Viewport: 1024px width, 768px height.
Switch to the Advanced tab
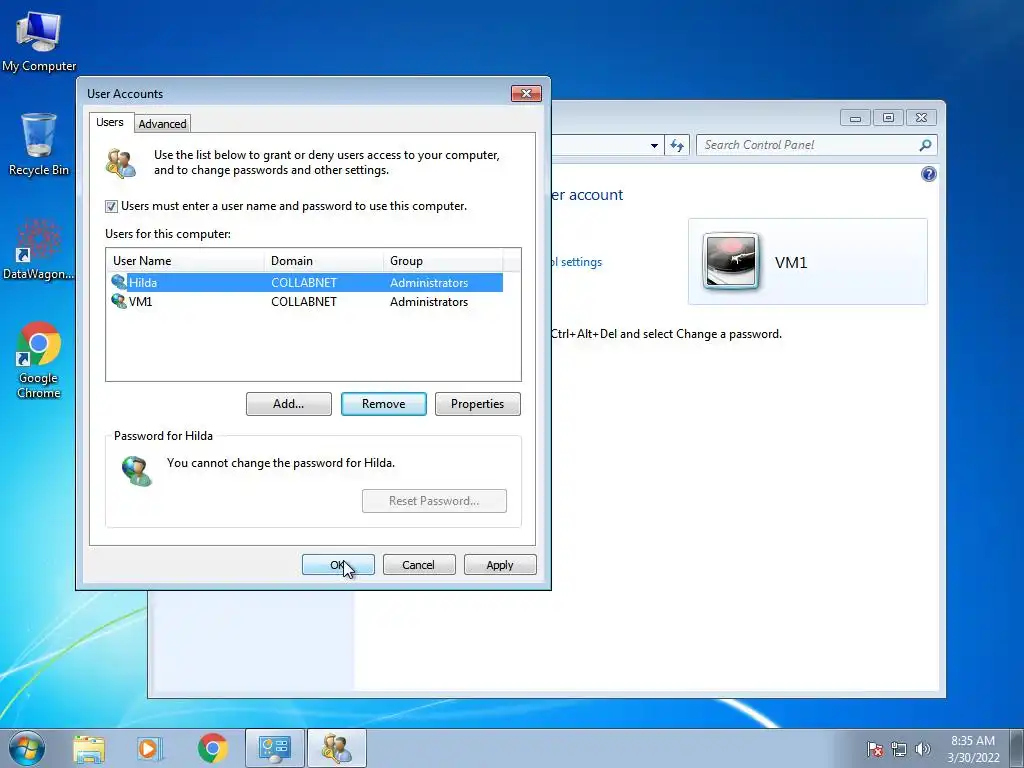(162, 123)
